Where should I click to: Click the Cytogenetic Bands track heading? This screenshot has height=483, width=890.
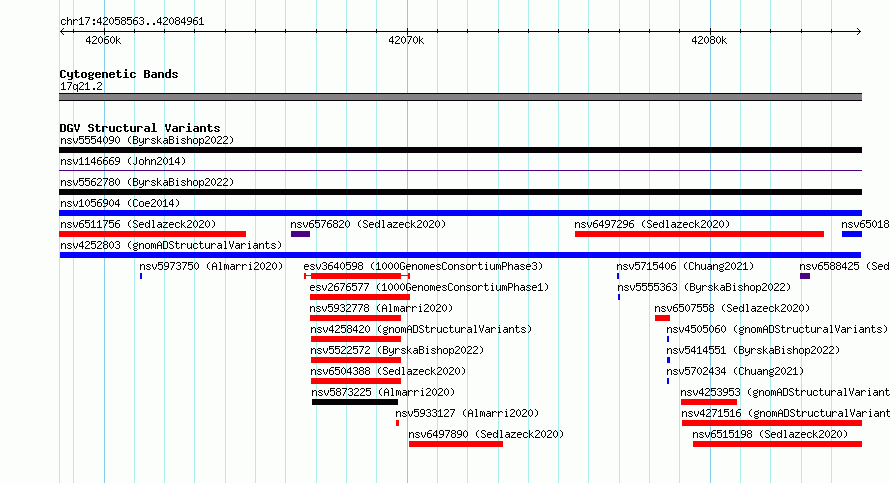pyautogui.click(x=119, y=74)
